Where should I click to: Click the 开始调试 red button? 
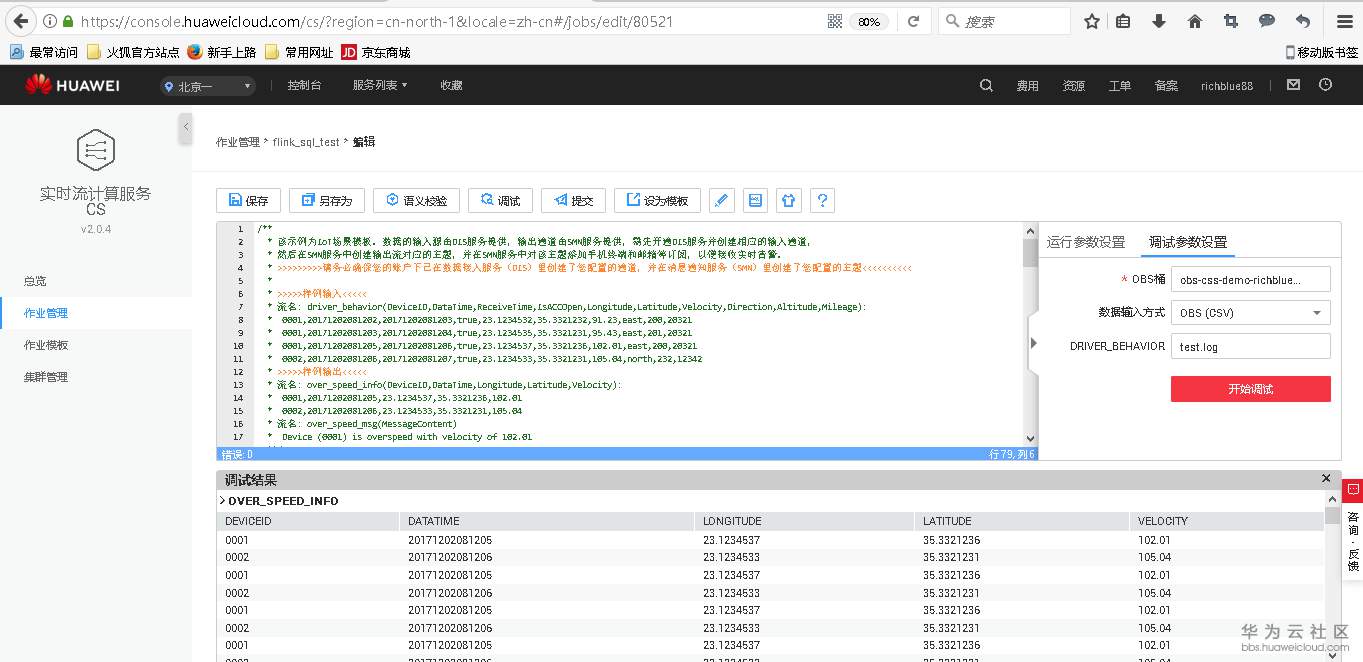(1250, 389)
